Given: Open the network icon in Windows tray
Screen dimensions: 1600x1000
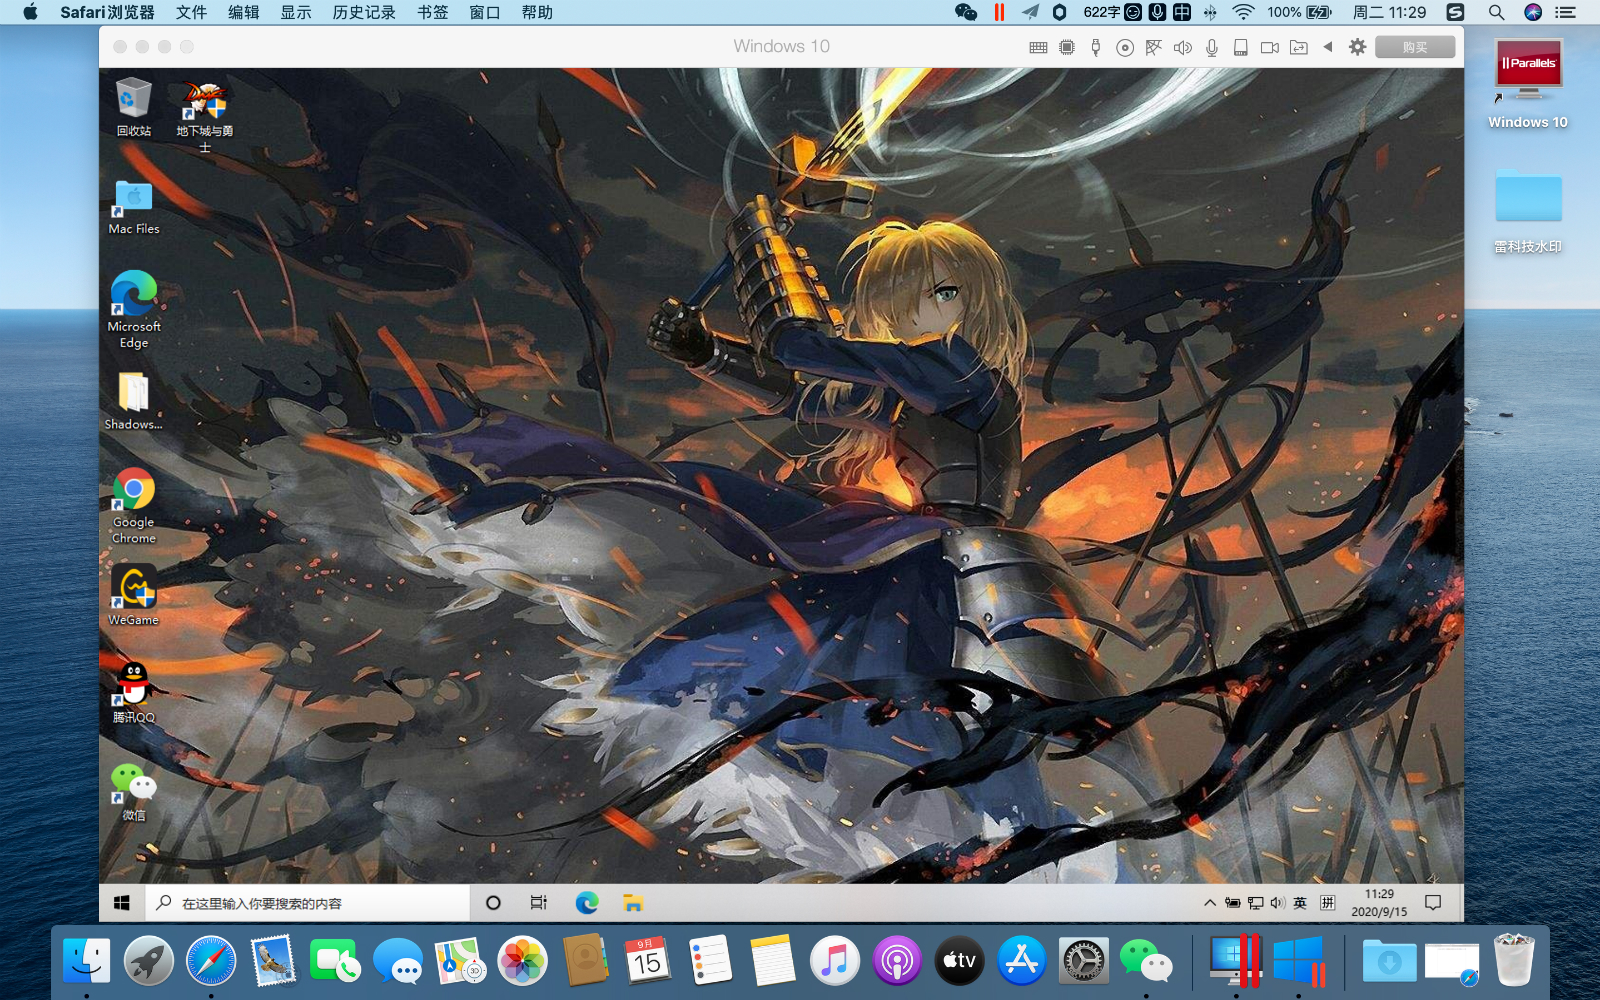Looking at the screenshot, I should tap(1255, 903).
